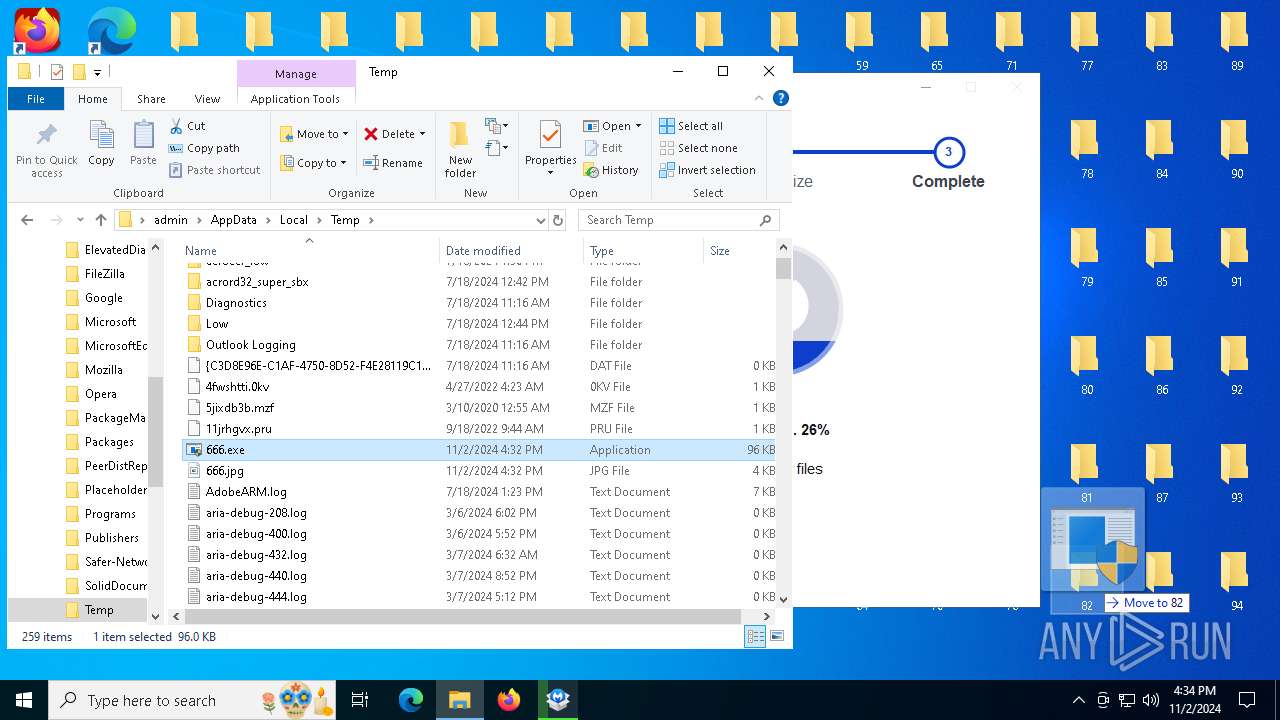Open the Move to dropdown
Viewport: 1280px width, 720px height.
[314, 134]
